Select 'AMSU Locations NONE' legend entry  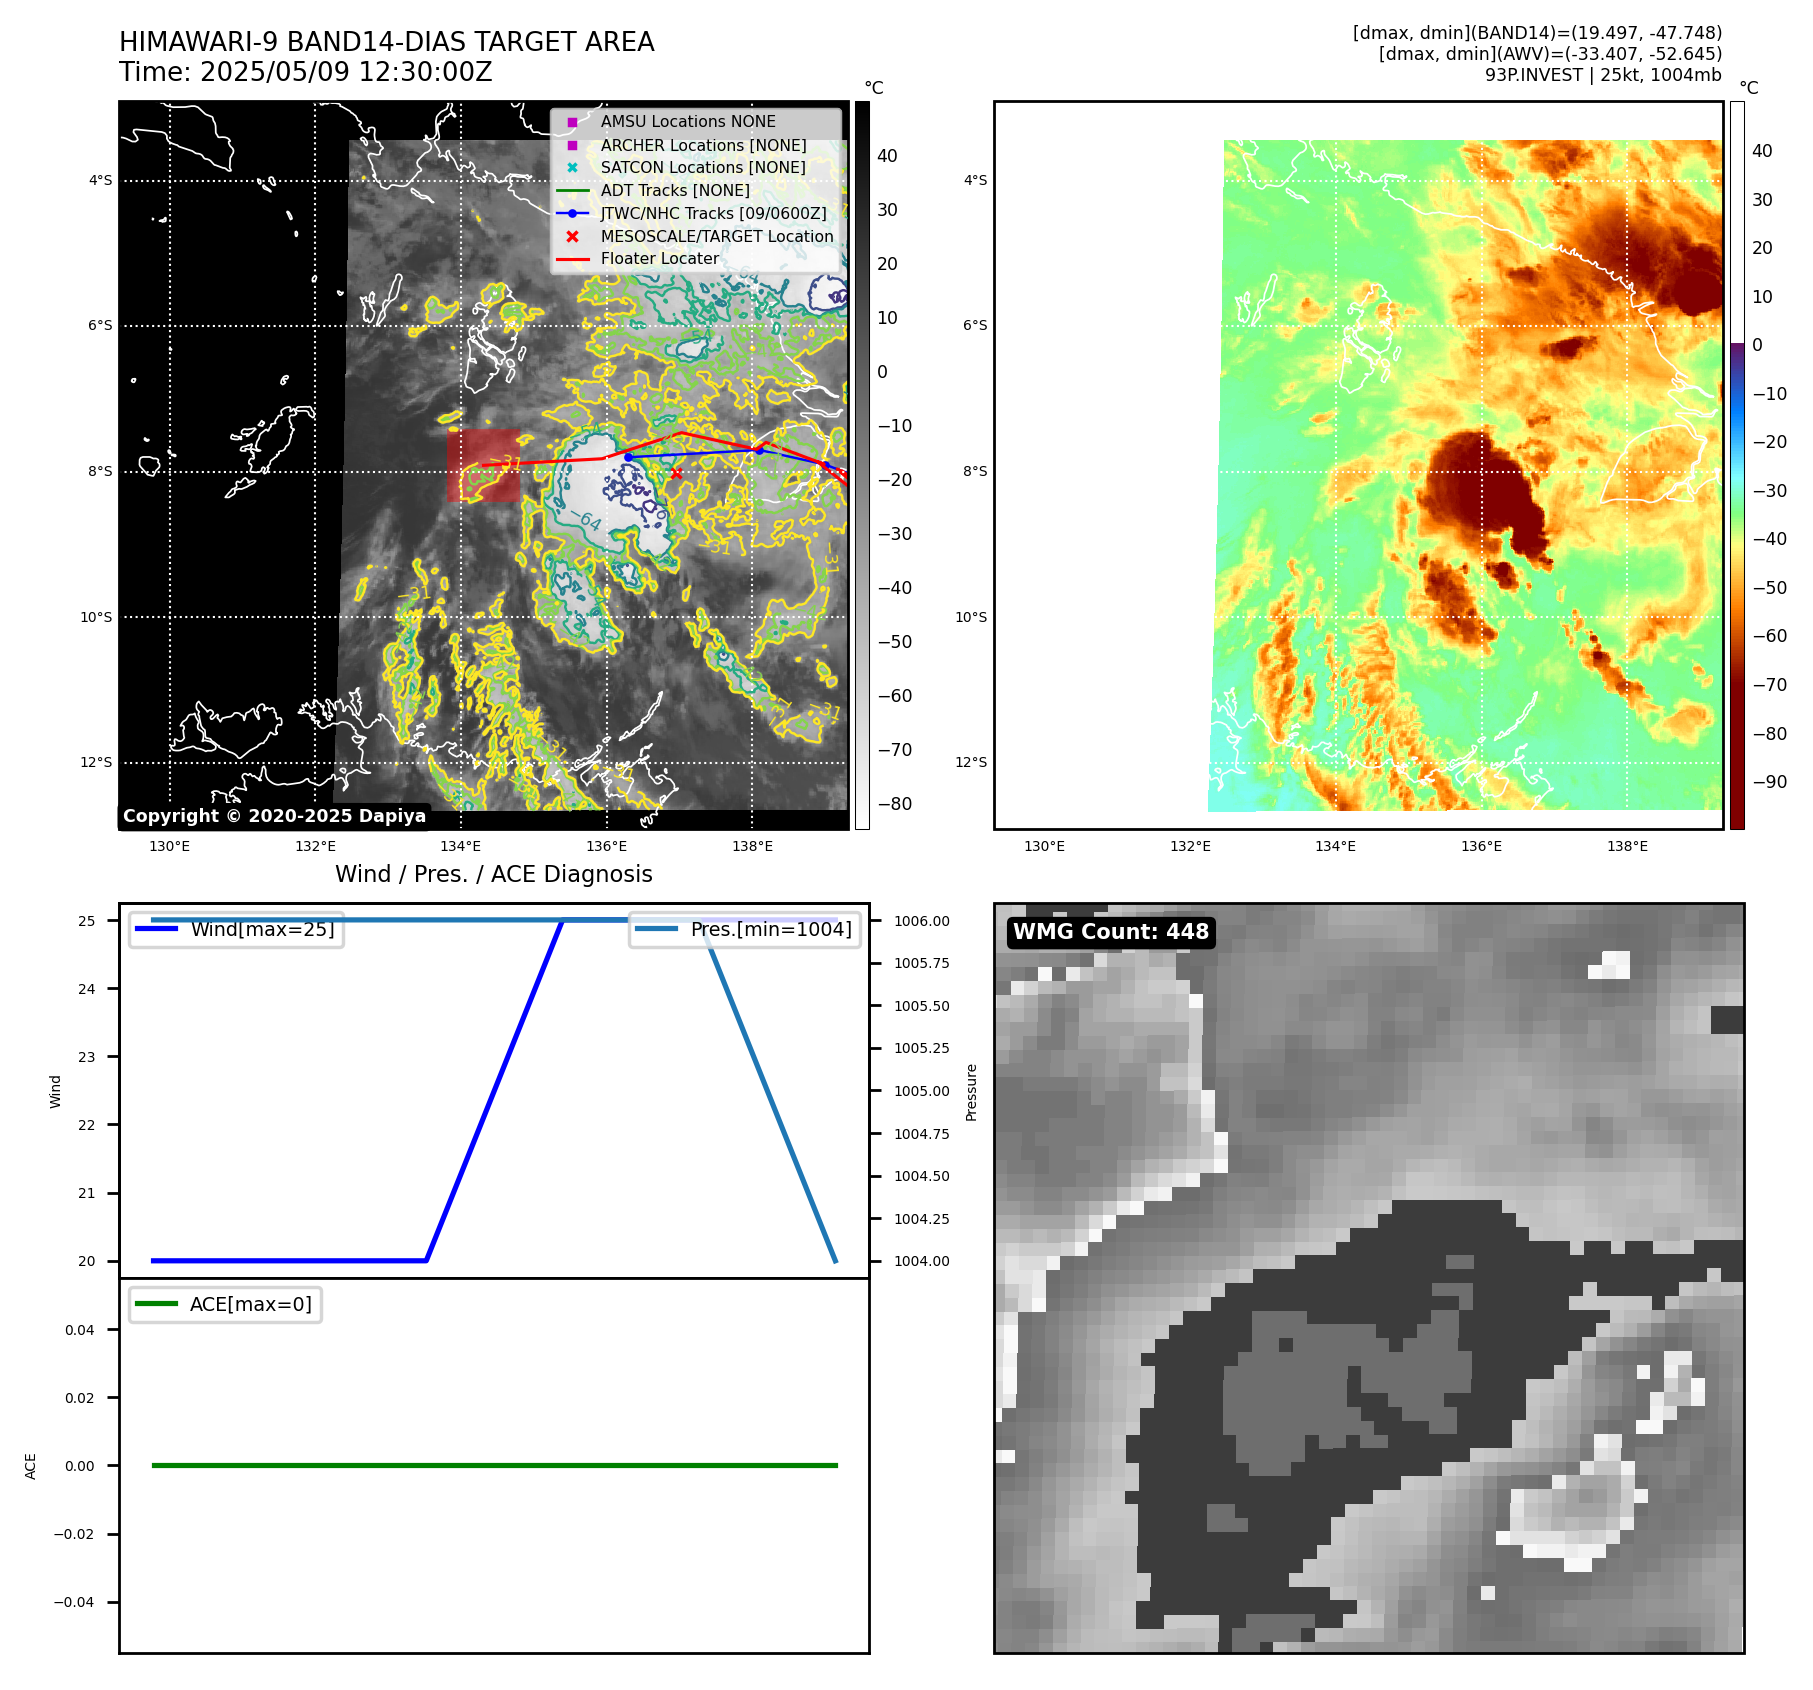pyautogui.click(x=688, y=122)
